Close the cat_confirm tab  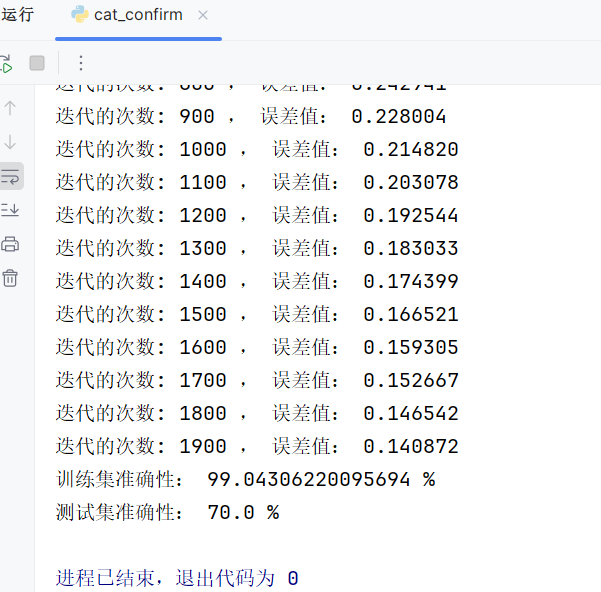click(203, 15)
